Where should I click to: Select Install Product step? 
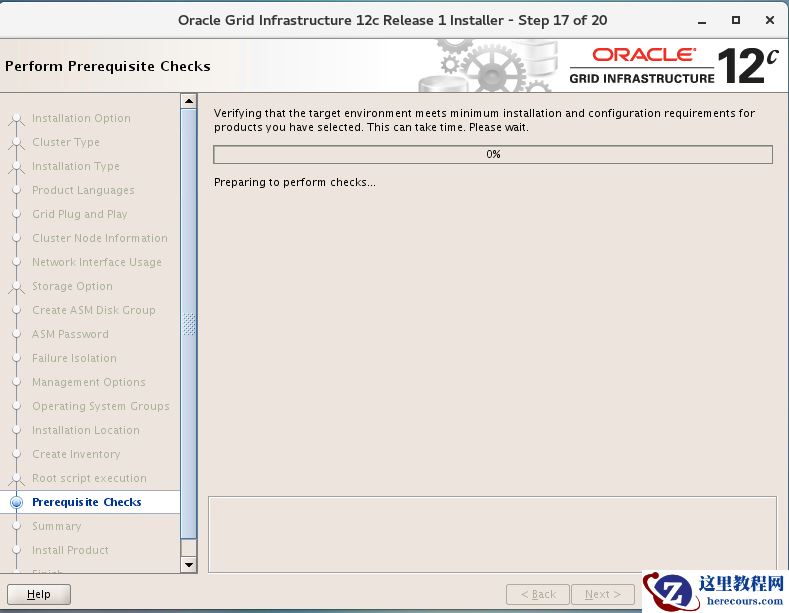[70, 550]
